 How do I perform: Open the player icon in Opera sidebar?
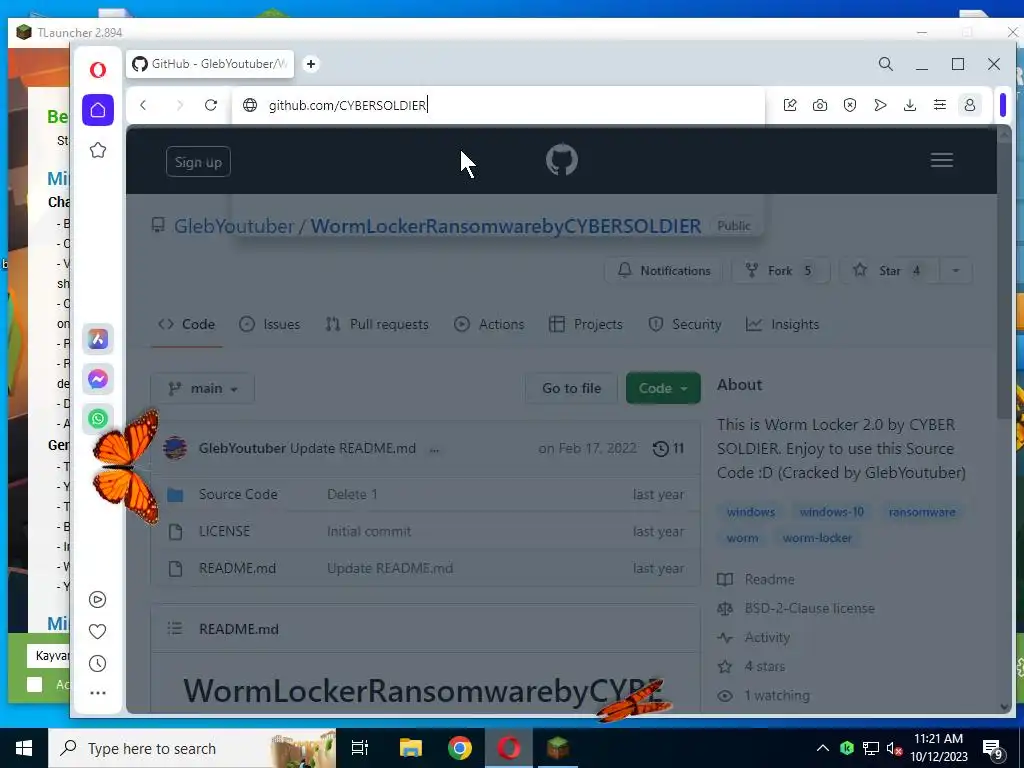click(97, 600)
